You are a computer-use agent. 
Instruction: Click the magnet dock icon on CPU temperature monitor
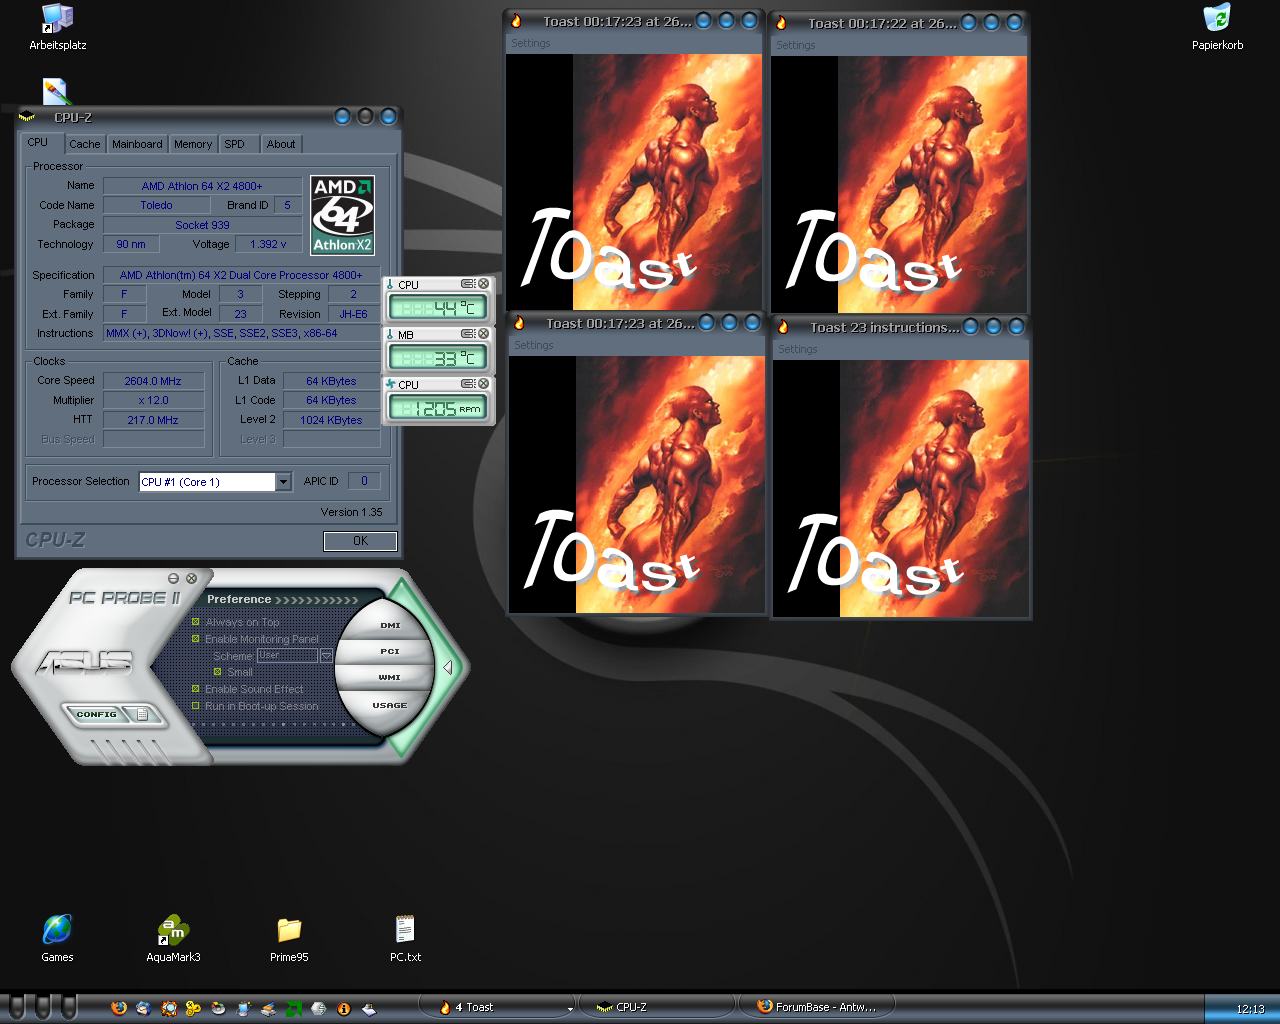point(468,284)
